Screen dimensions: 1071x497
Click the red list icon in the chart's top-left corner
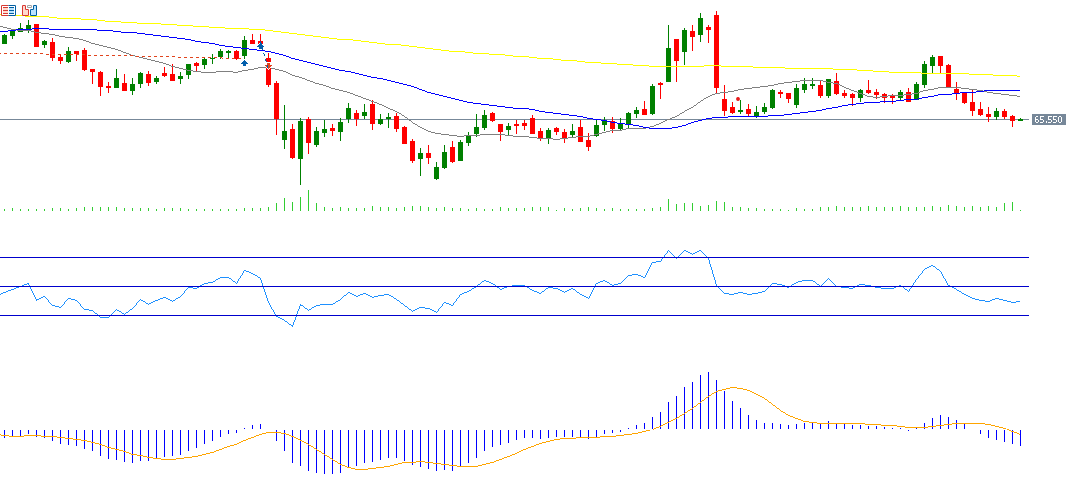click(8, 9)
